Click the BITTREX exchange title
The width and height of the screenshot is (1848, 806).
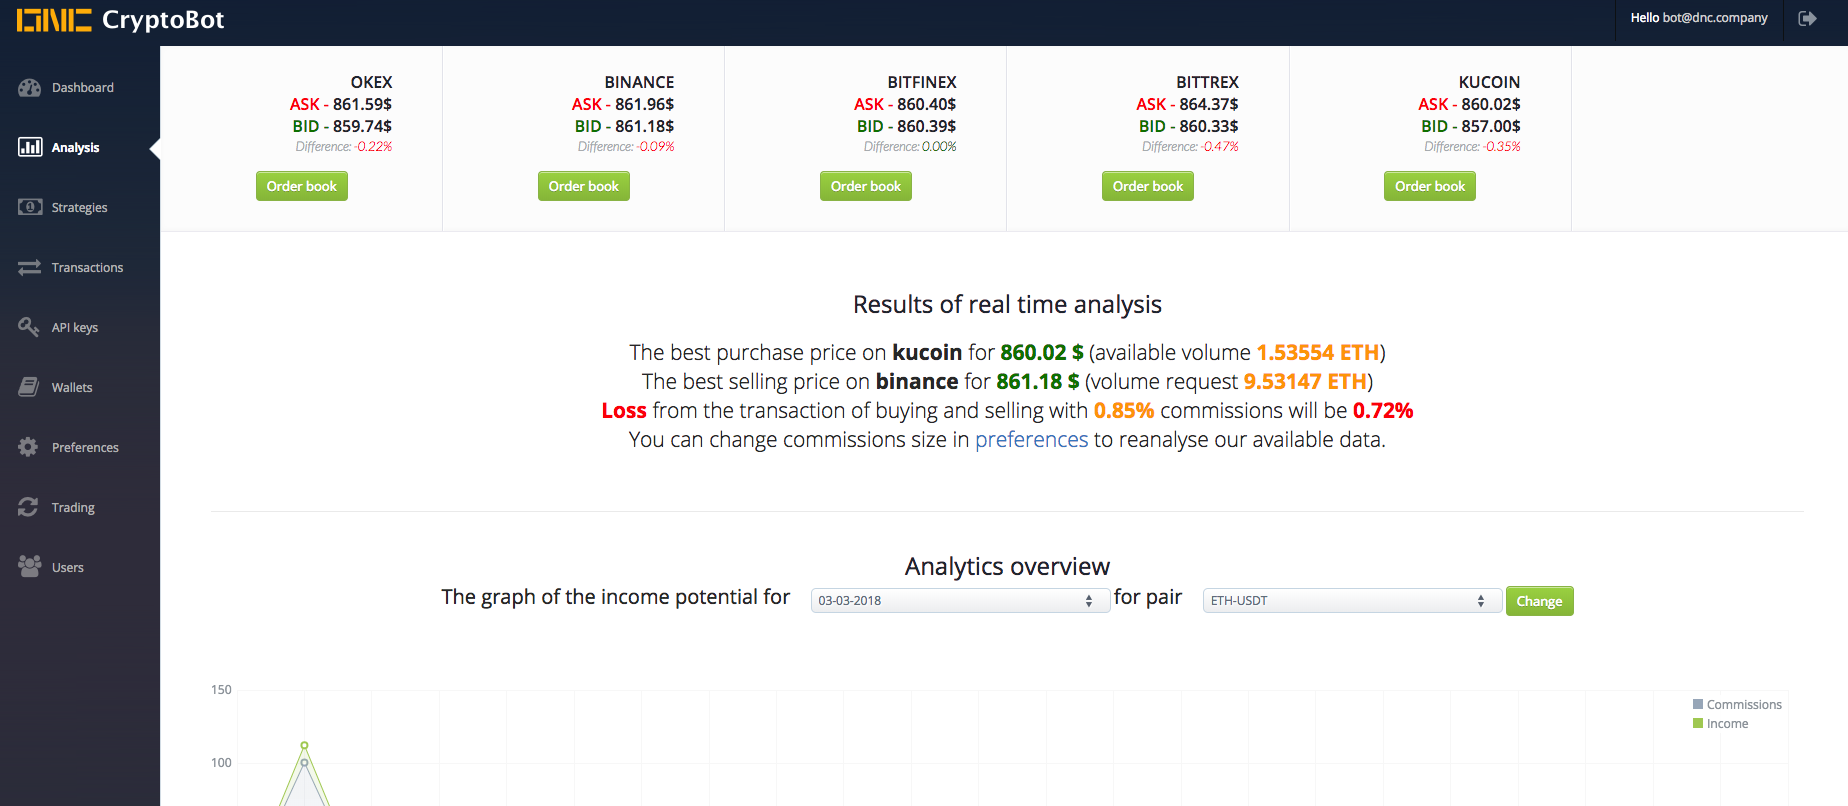pos(1207,82)
